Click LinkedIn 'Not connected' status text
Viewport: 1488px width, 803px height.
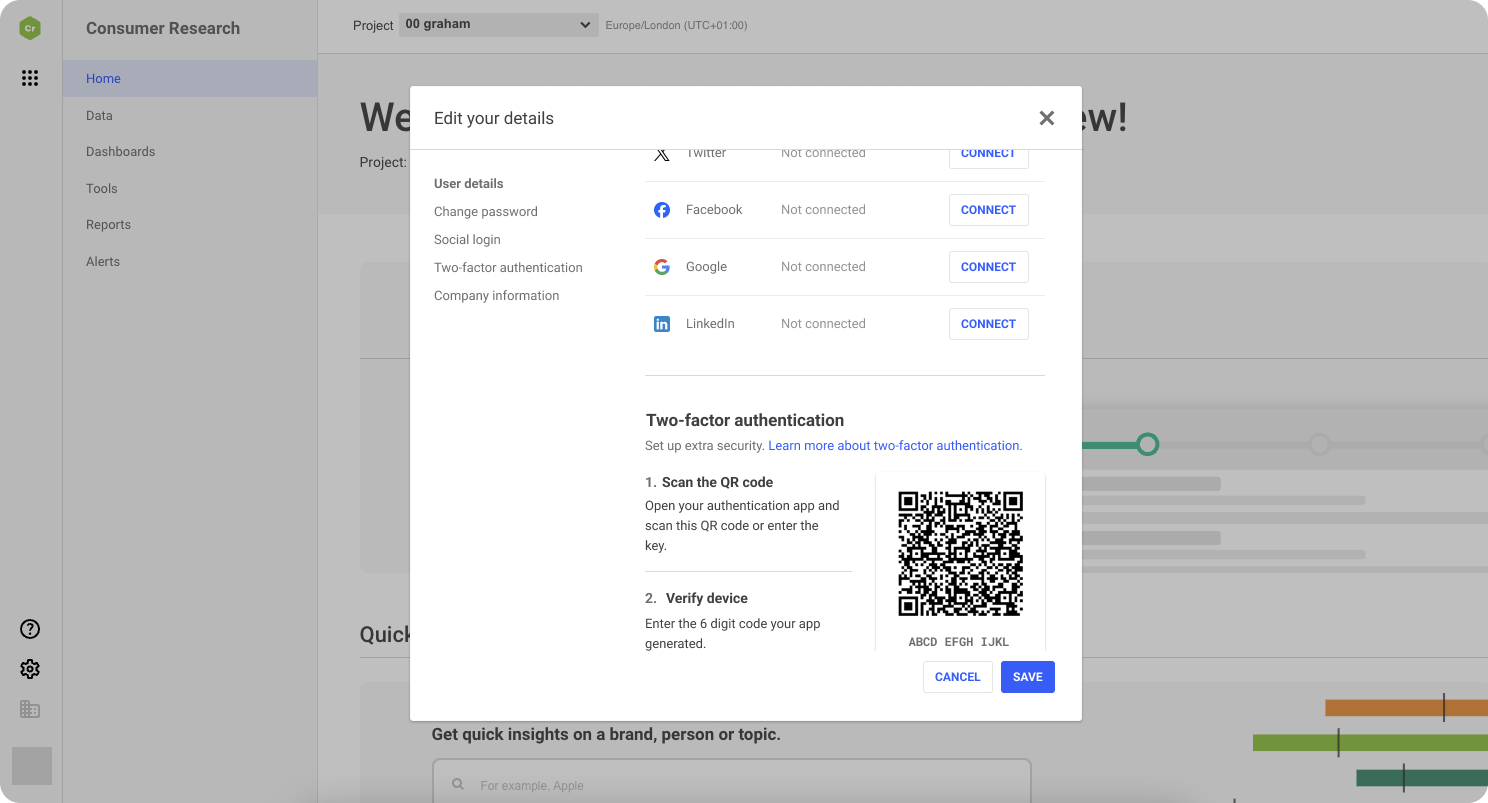coord(823,324)
